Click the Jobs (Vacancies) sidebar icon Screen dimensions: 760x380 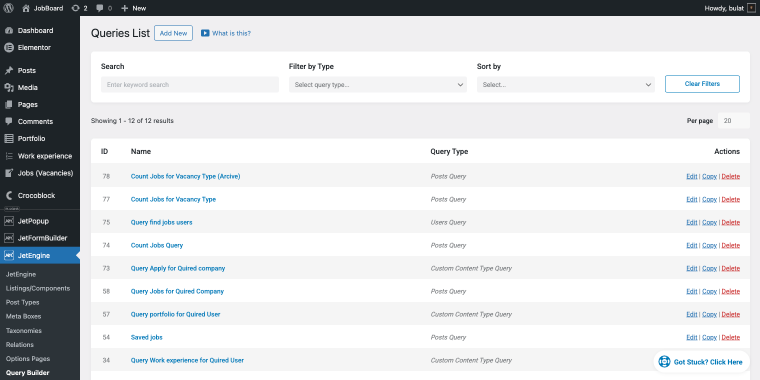point(9,173)
